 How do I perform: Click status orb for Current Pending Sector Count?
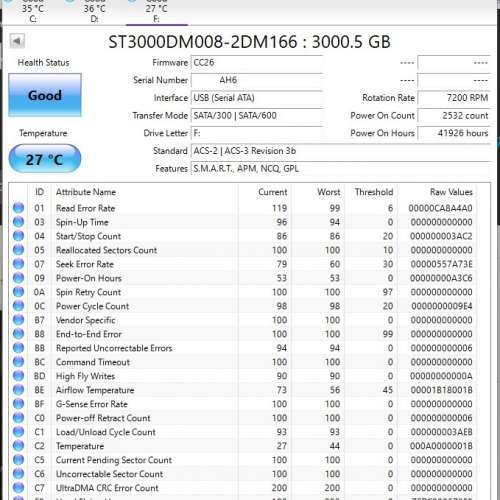[19, 460]
